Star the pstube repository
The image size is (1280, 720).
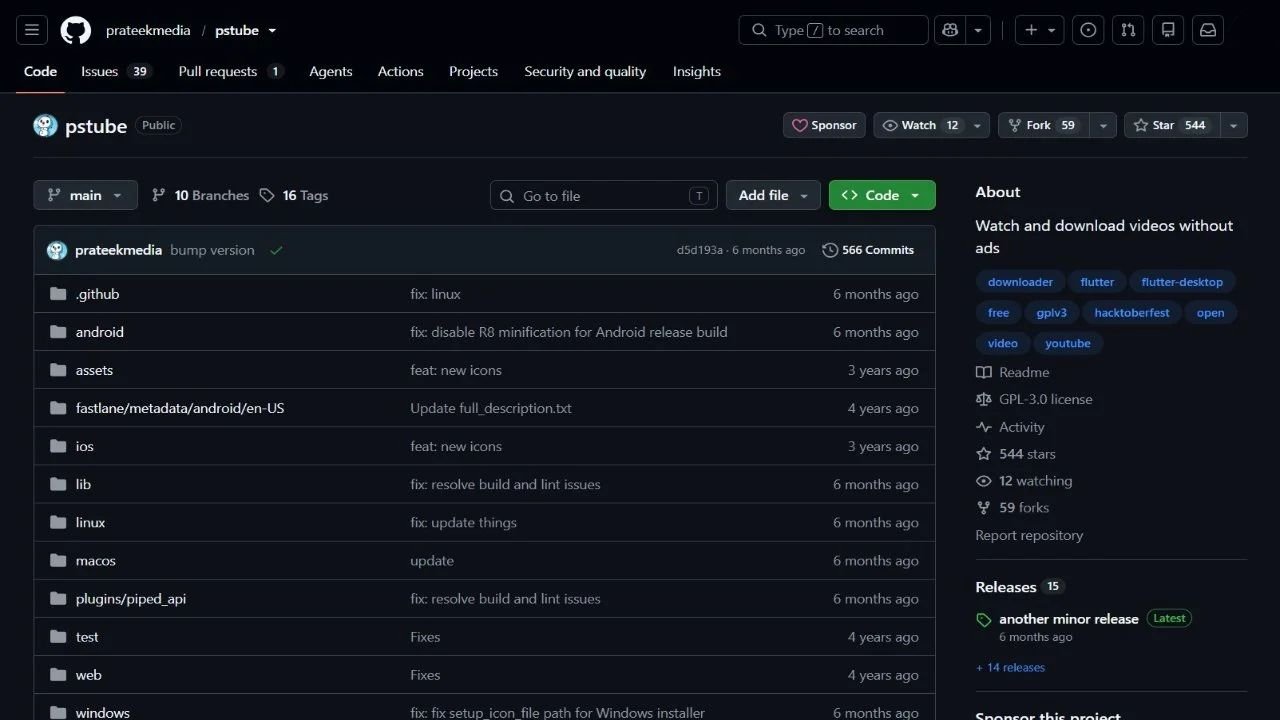tap(1171, 125)
